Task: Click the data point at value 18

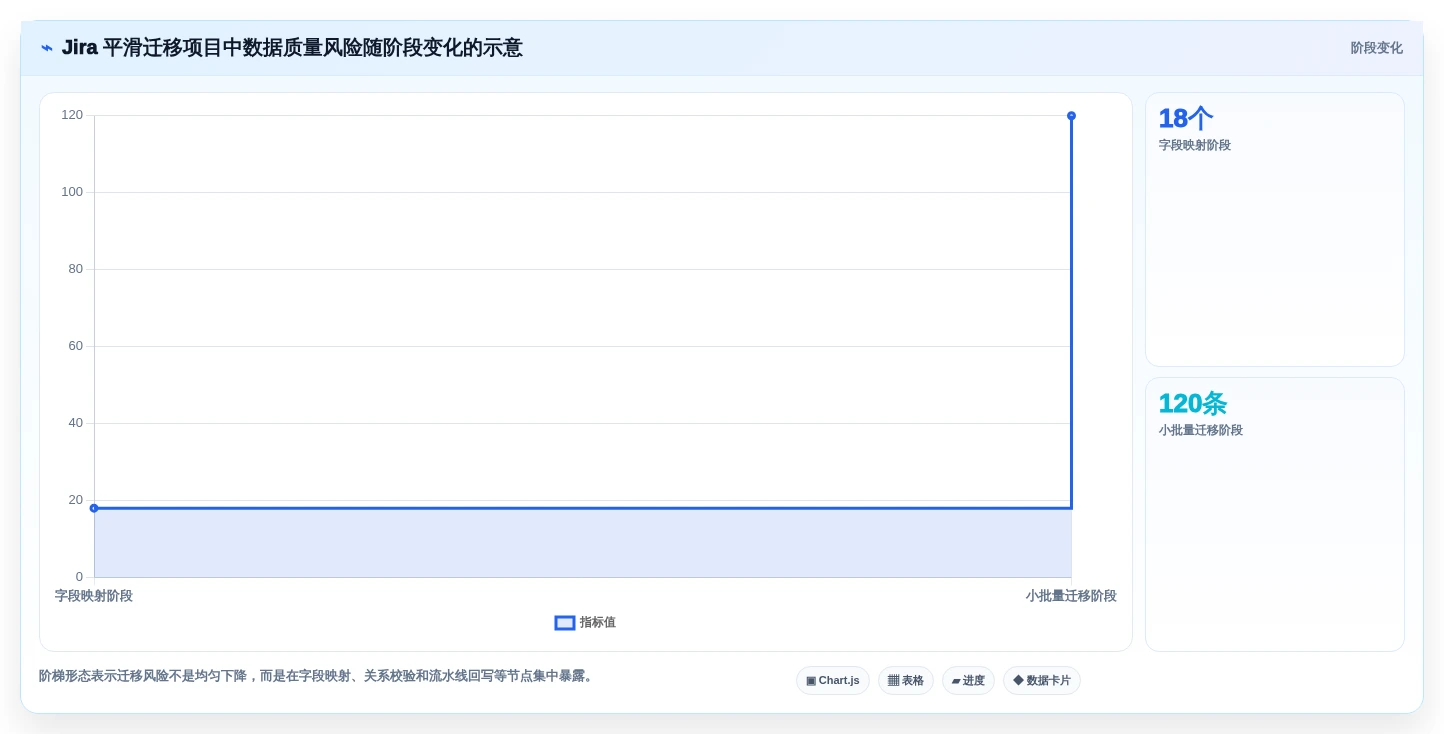Action: [x=94, y=508]
